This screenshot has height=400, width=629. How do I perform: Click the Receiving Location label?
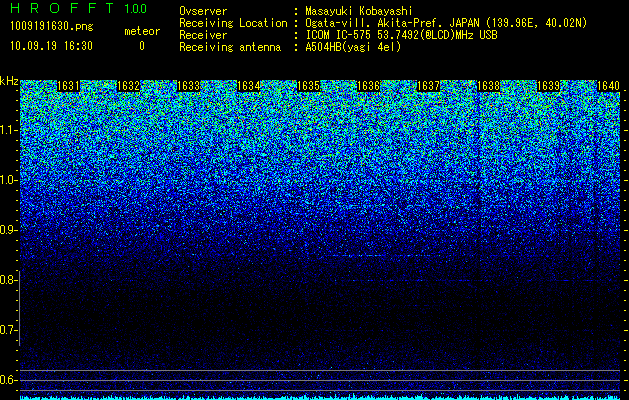pyautogui.click(x=233, y=23)
